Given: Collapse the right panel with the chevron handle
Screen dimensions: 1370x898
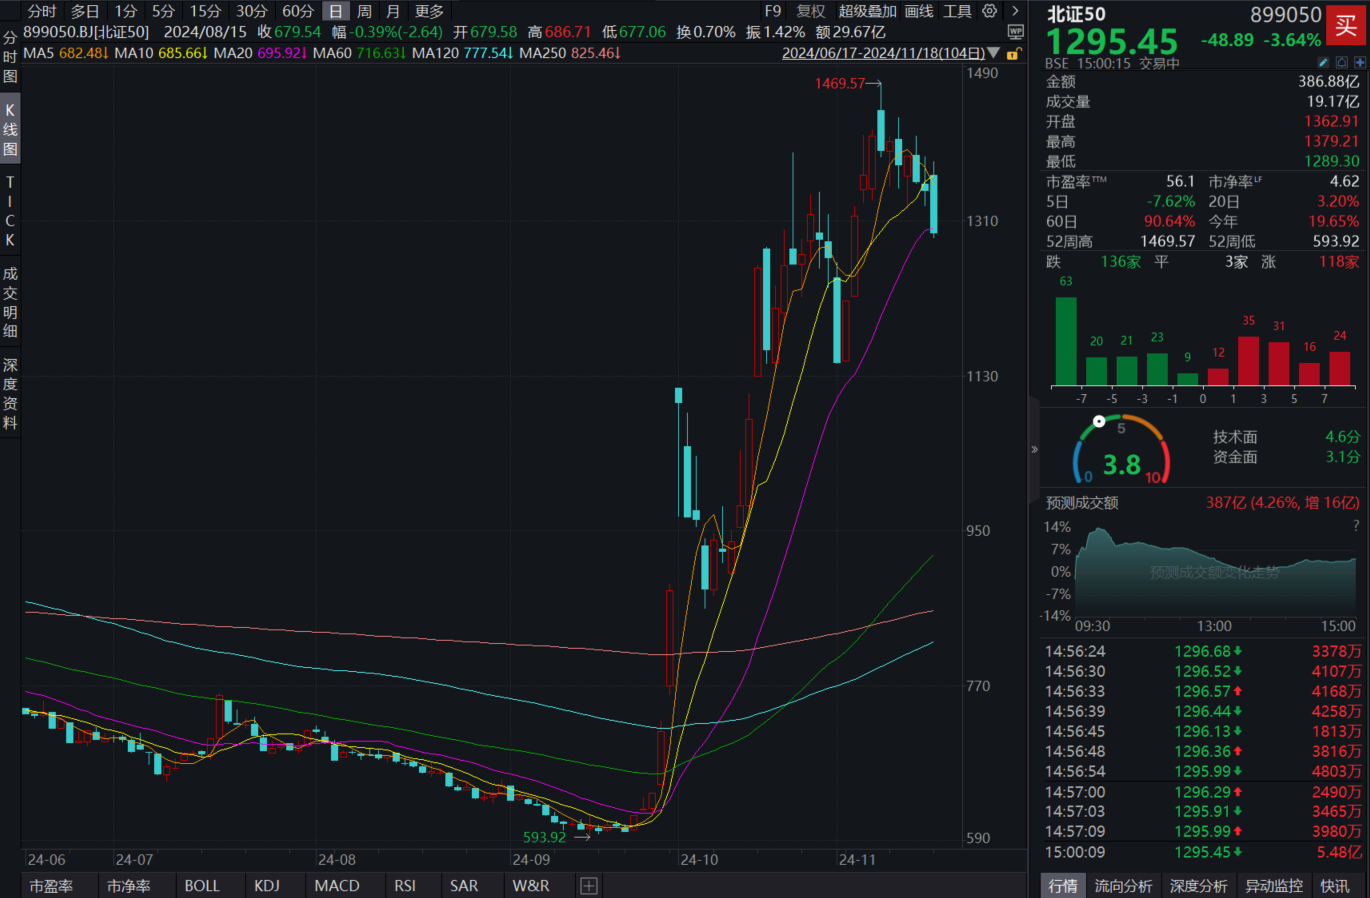Looking at the screenshot, I should click(1034, 449).
